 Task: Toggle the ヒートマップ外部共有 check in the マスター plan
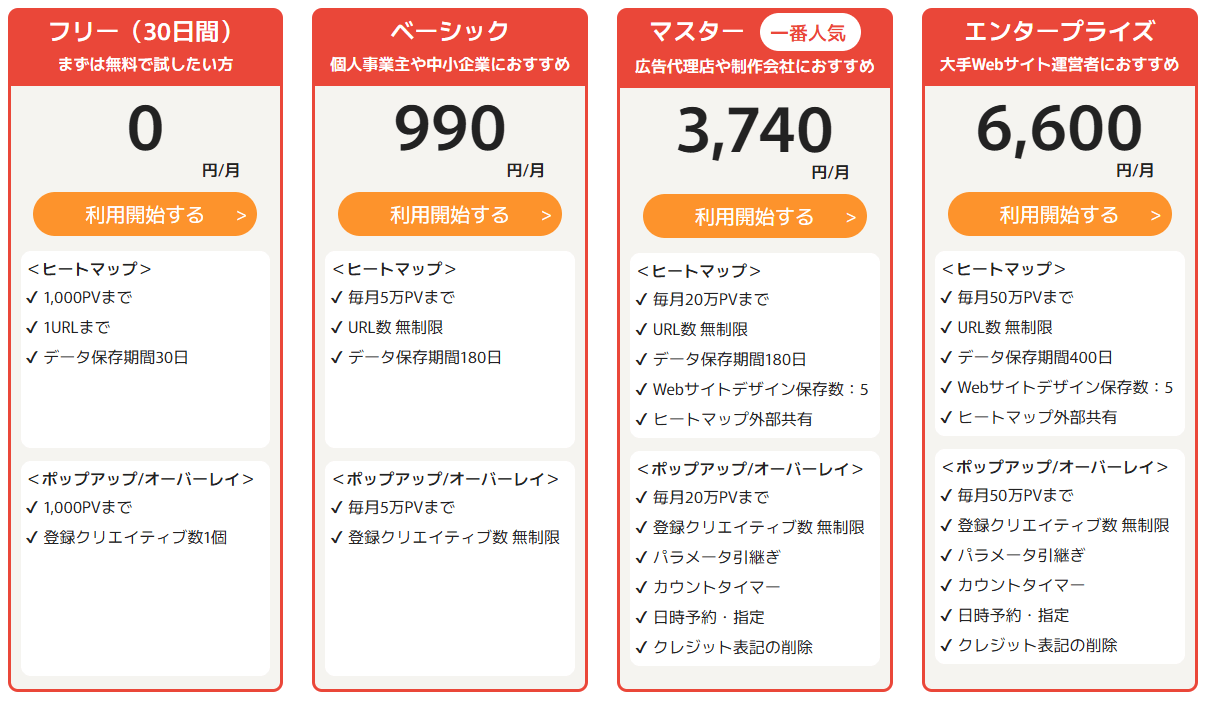[642, 419]
